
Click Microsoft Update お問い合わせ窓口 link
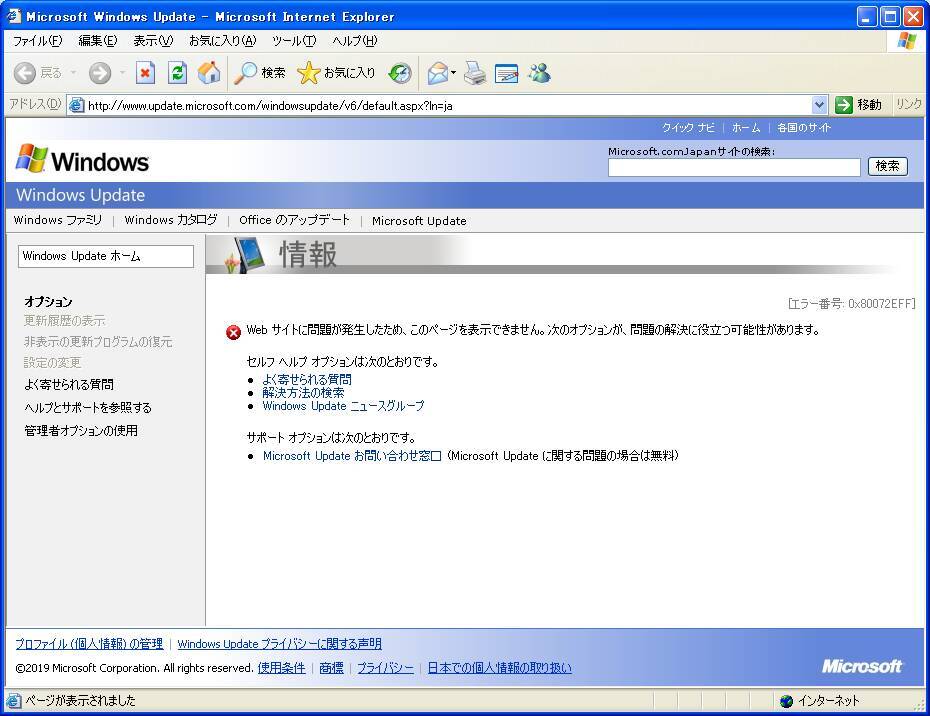point(352,456)
